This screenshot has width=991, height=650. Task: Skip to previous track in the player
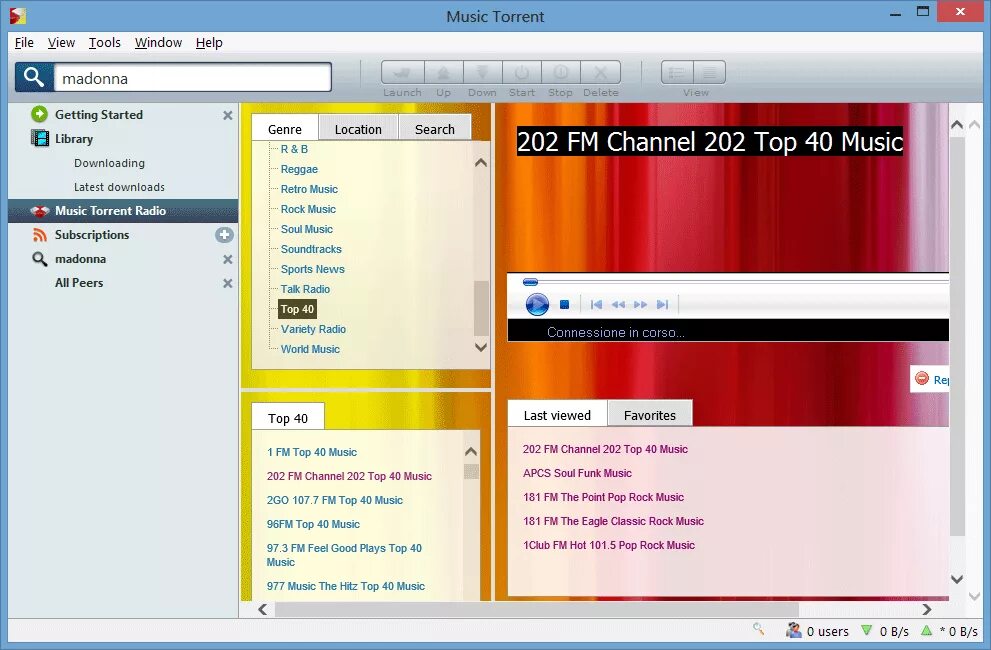[596, 305]
